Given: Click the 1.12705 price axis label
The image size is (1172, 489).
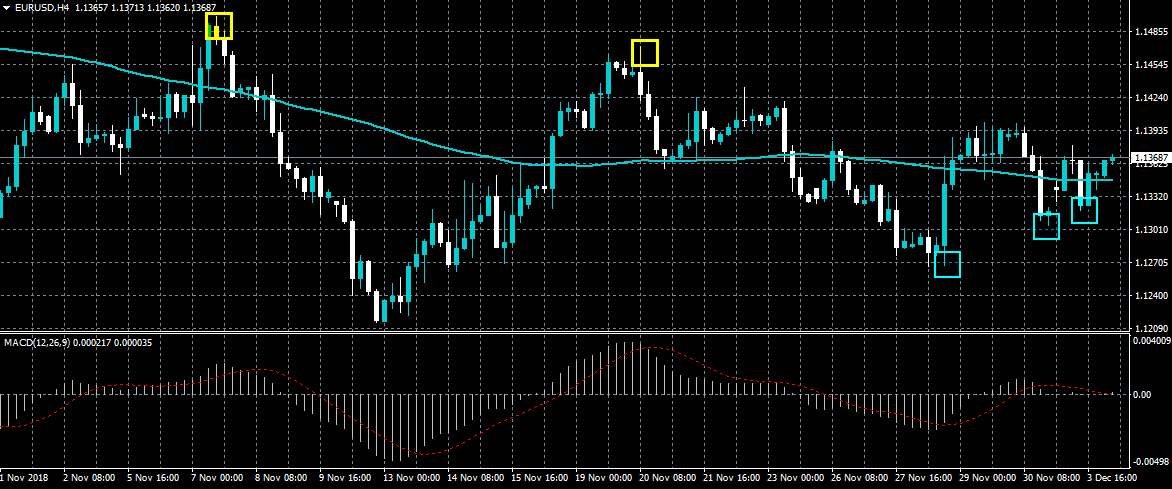Looking at the screenshot, I should click(1151, 262).
